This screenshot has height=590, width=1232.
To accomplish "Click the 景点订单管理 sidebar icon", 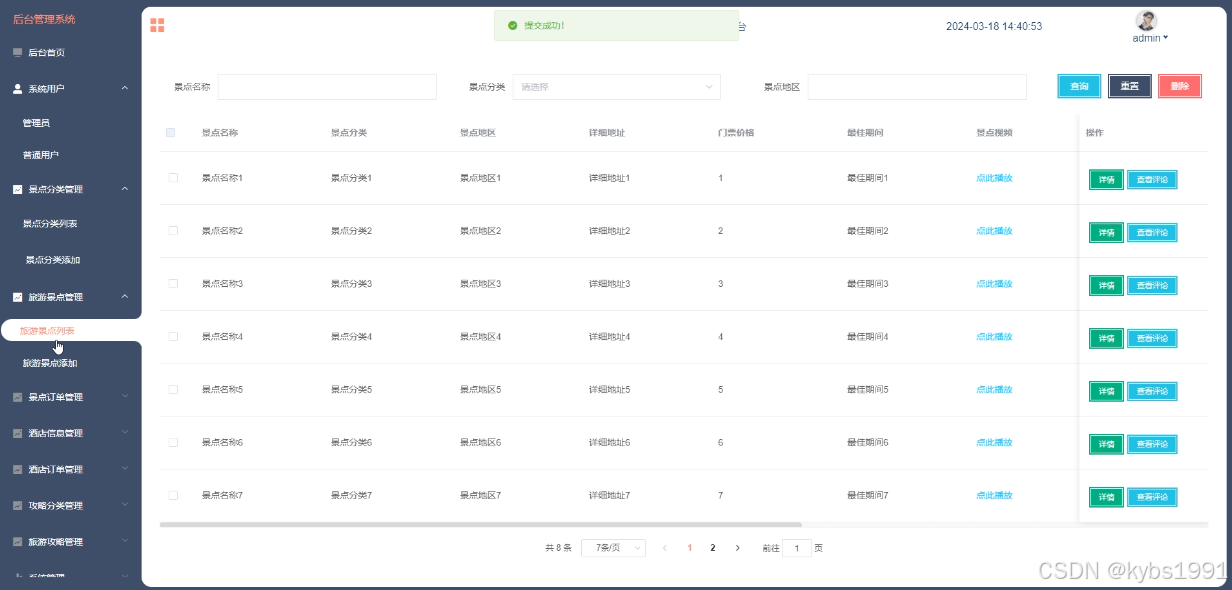I will coord(17,397).
